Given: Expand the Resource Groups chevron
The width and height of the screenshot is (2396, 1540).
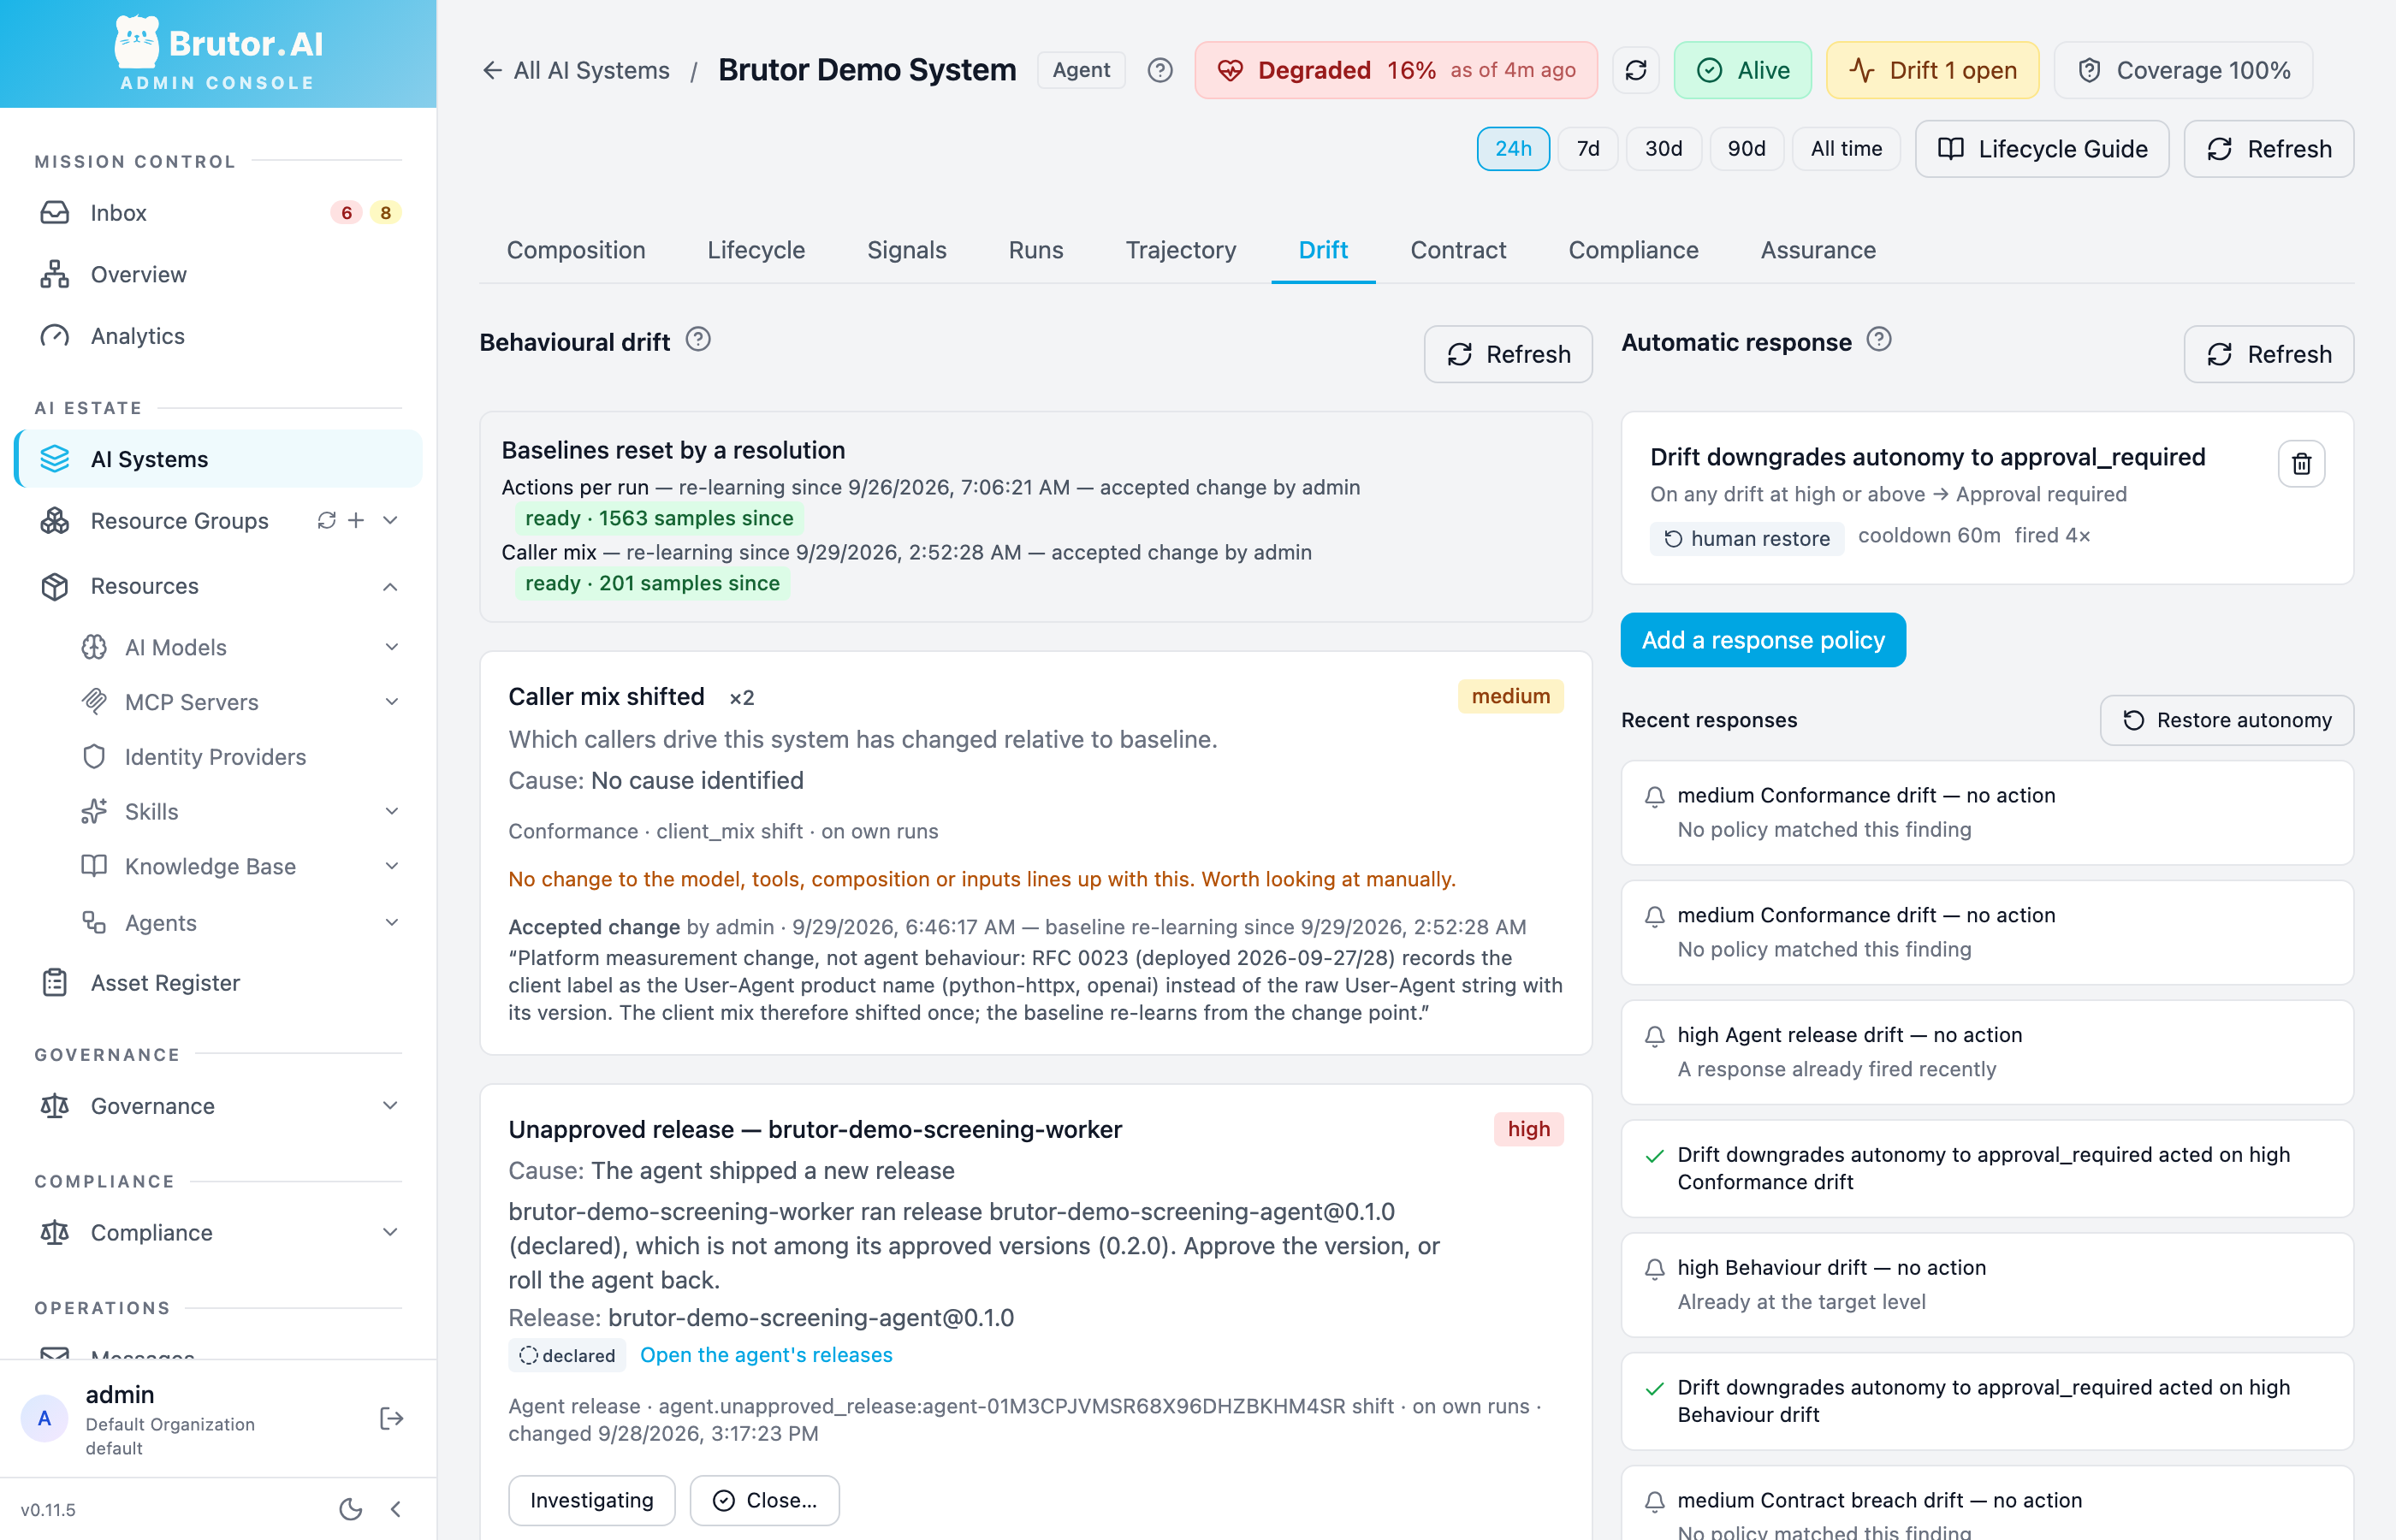Looking at the screenshot, I should click(x=391, y=520).
